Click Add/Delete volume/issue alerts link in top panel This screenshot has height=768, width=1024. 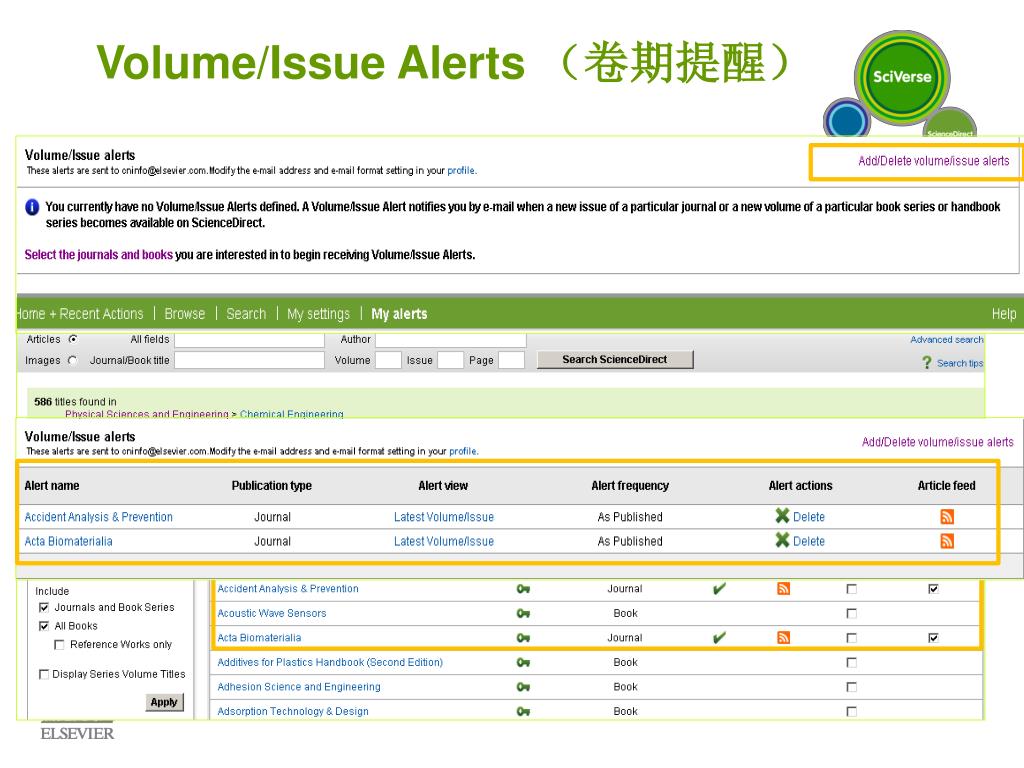coord(933,161)
